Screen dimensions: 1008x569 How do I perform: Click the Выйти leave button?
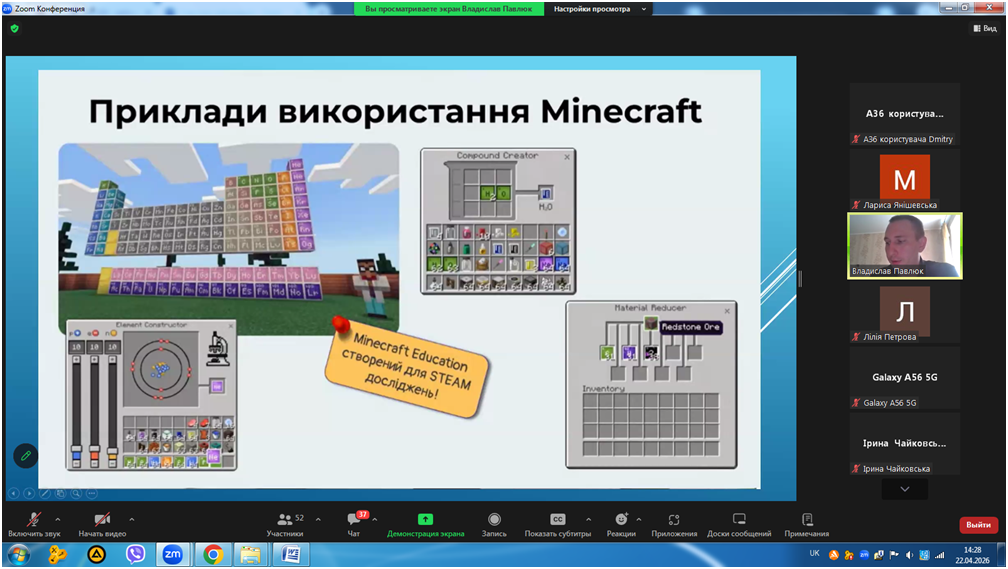click(978, 525)
